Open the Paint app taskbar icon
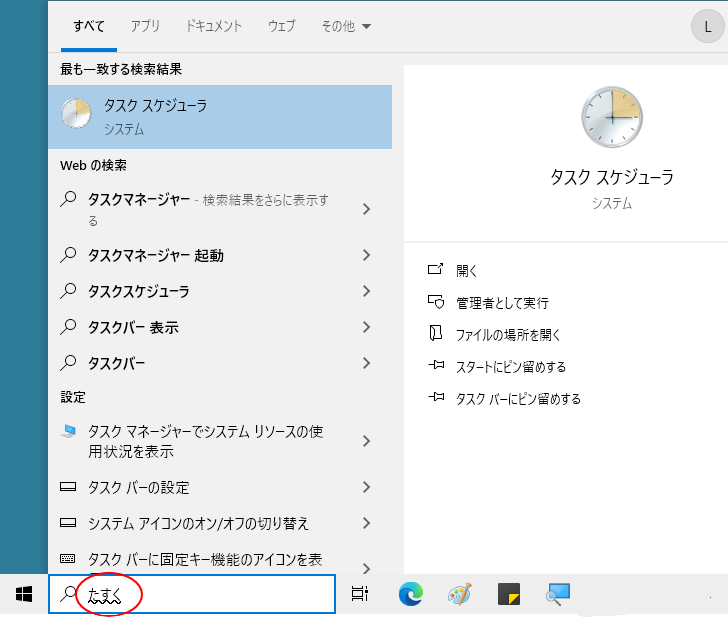 click(x=459, y=594)
